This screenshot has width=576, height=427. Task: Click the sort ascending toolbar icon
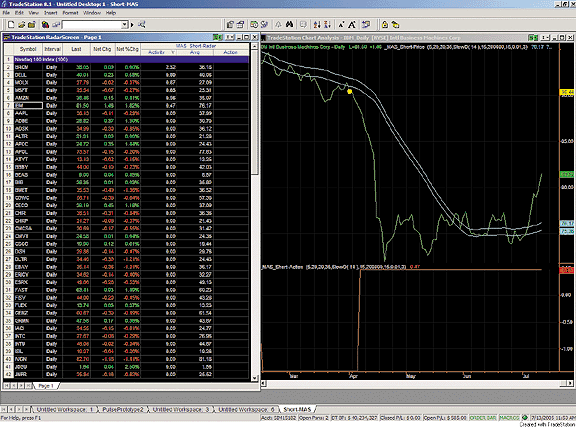click(x=317, y=25)
